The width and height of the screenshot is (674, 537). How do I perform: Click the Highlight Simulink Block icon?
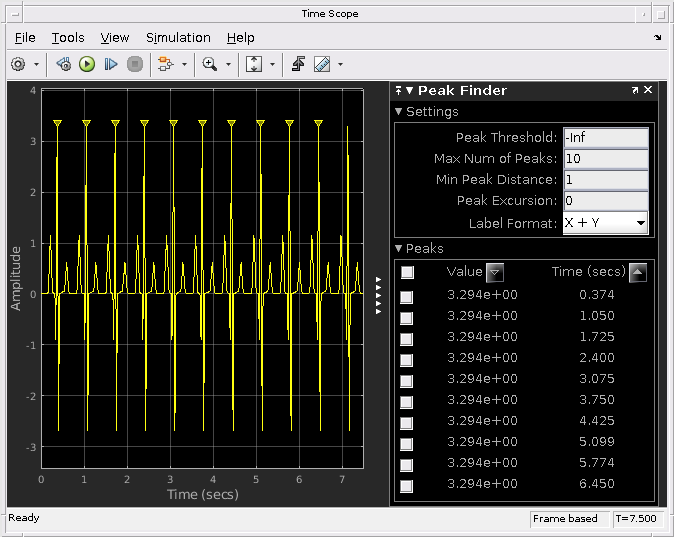pos(164,64)
